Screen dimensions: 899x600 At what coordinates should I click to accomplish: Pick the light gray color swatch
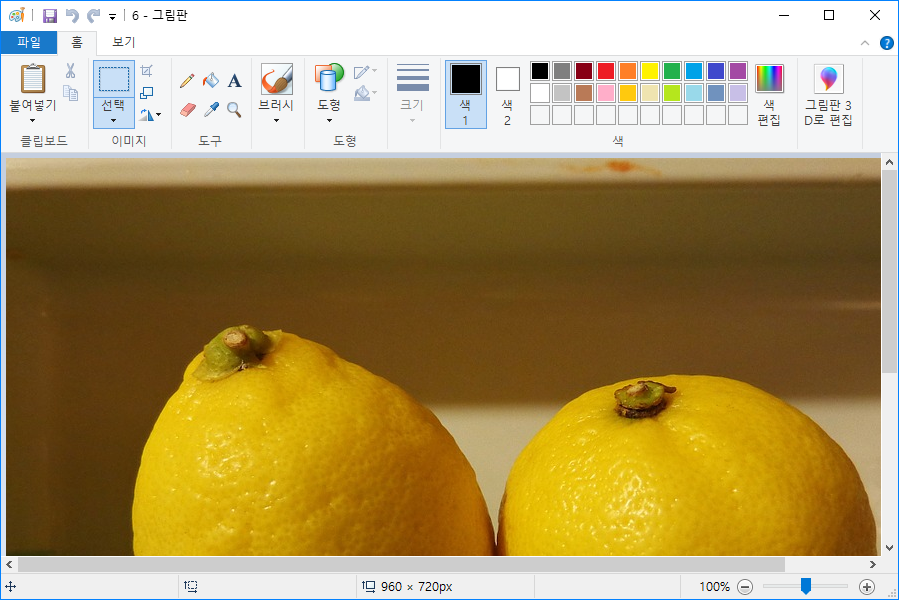pos(562,92)
